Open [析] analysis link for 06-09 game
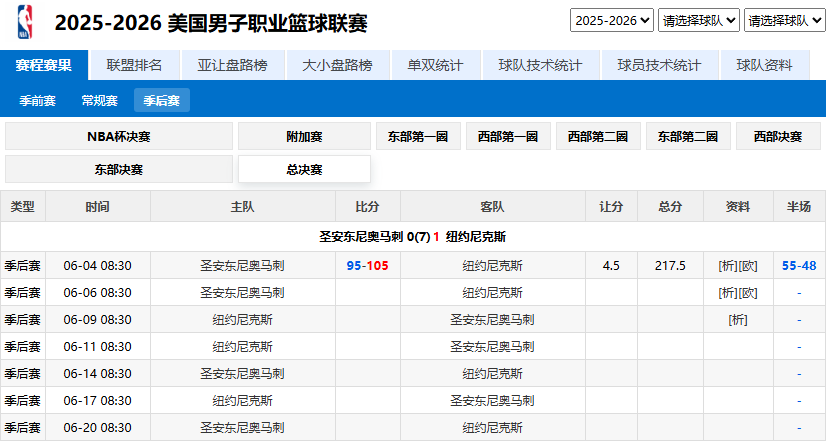This screenshot has height=442, width=827. (x=737, y=320)
